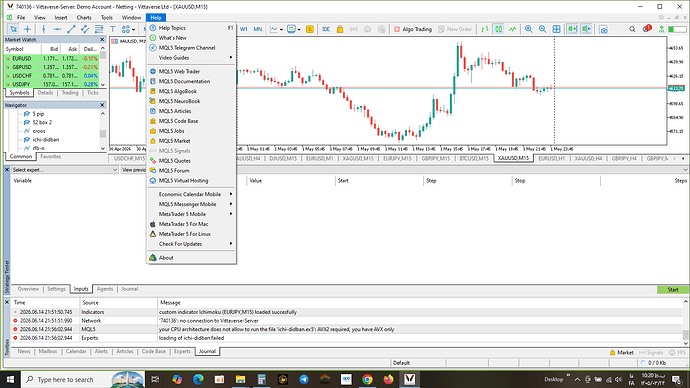The width and height of the screenshot is (690, 388).
Task: Select the text label tool
Action: (113, 29)
